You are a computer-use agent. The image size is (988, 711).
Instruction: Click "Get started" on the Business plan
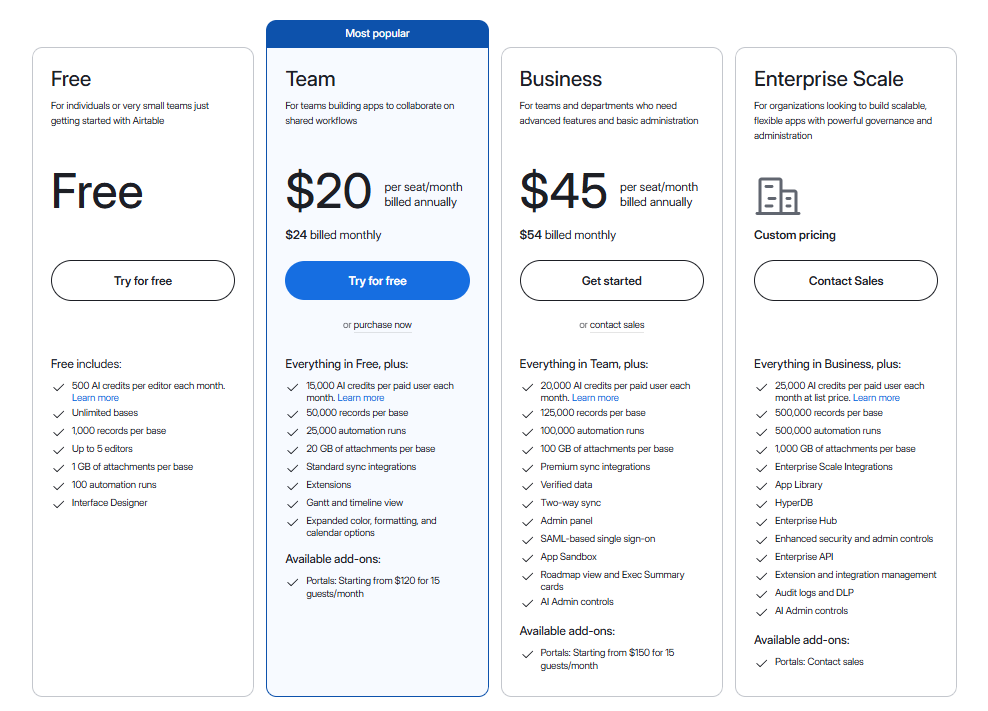(x=611, y=280)
